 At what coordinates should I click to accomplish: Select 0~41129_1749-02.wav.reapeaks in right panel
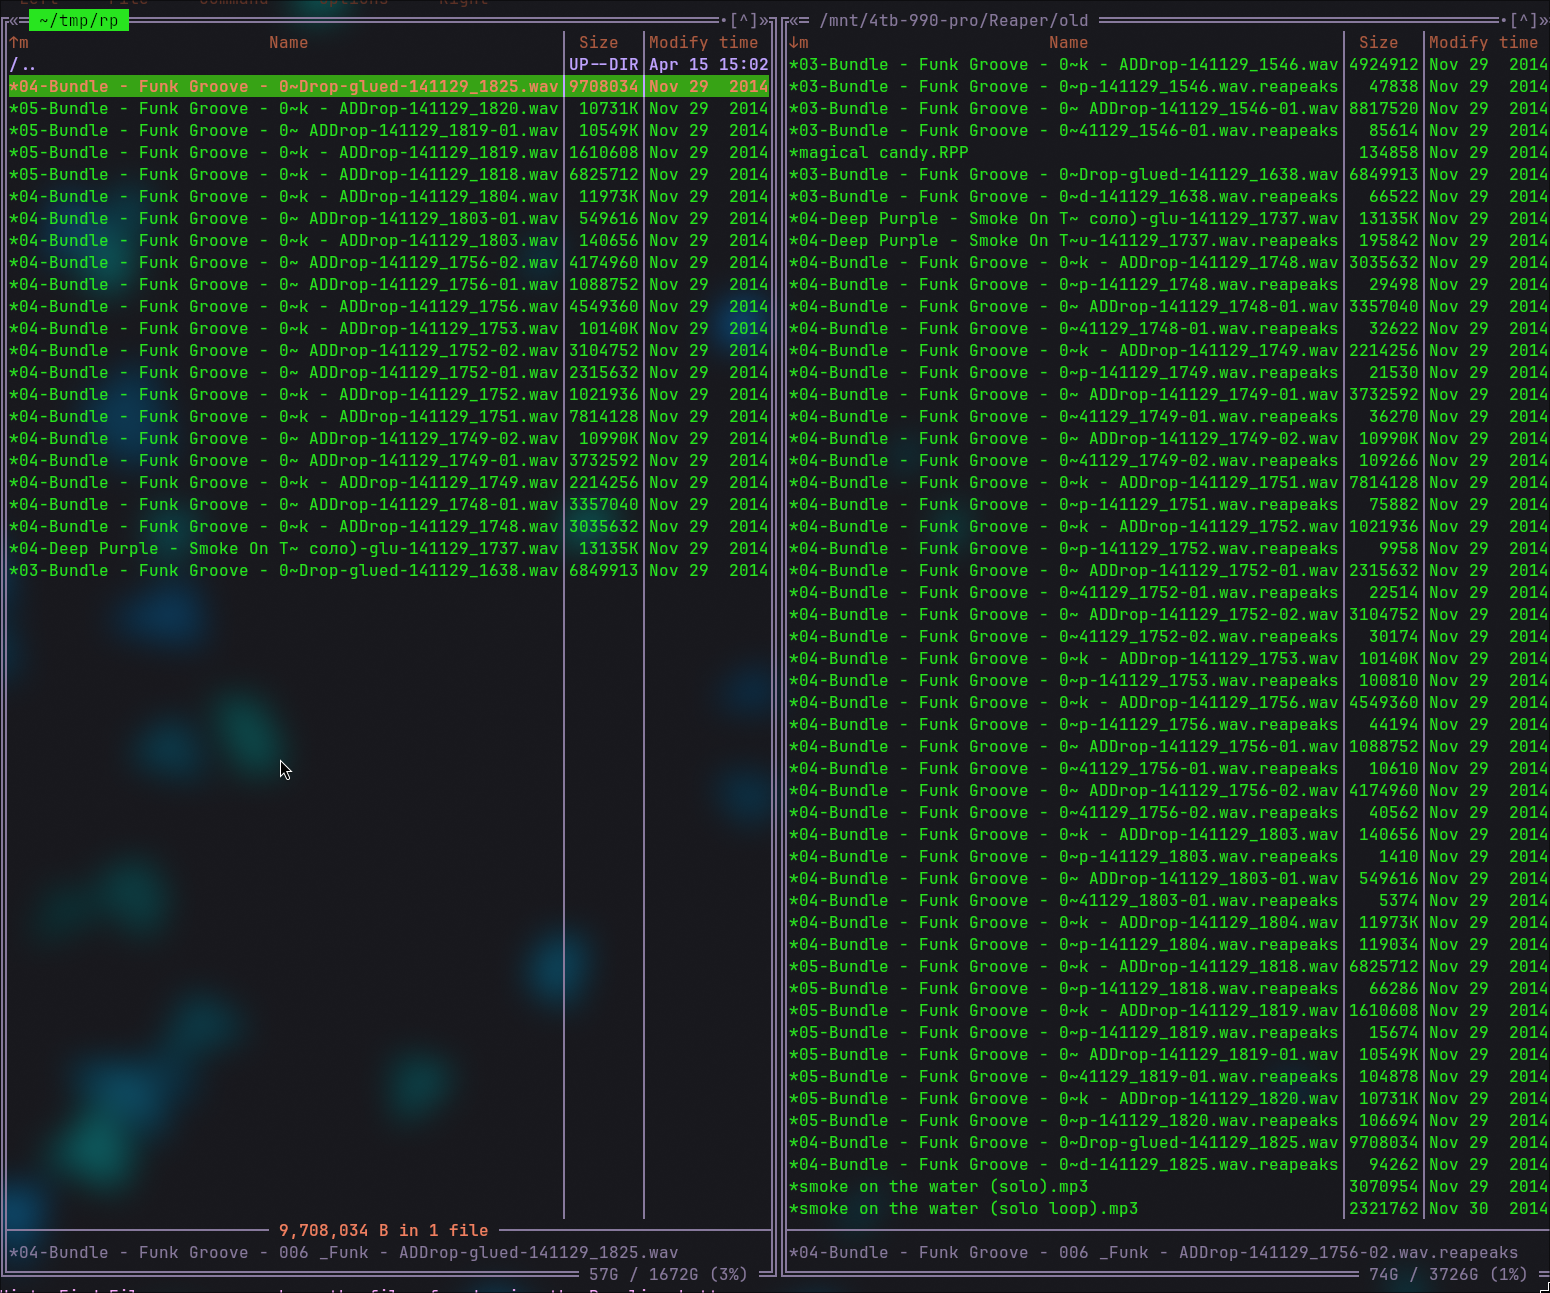click(x=1169, y=460)
